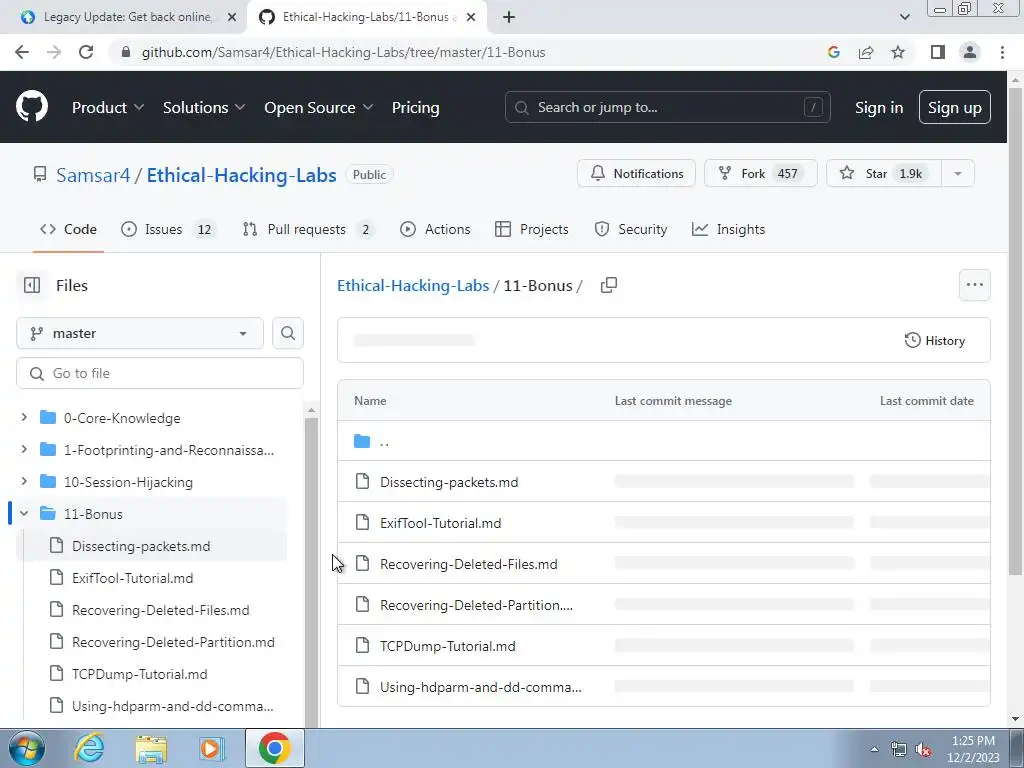Expand the 10-Session-Hijacking folder chevron
Viewport: 1024px width, 768px height.
(24, 481)
